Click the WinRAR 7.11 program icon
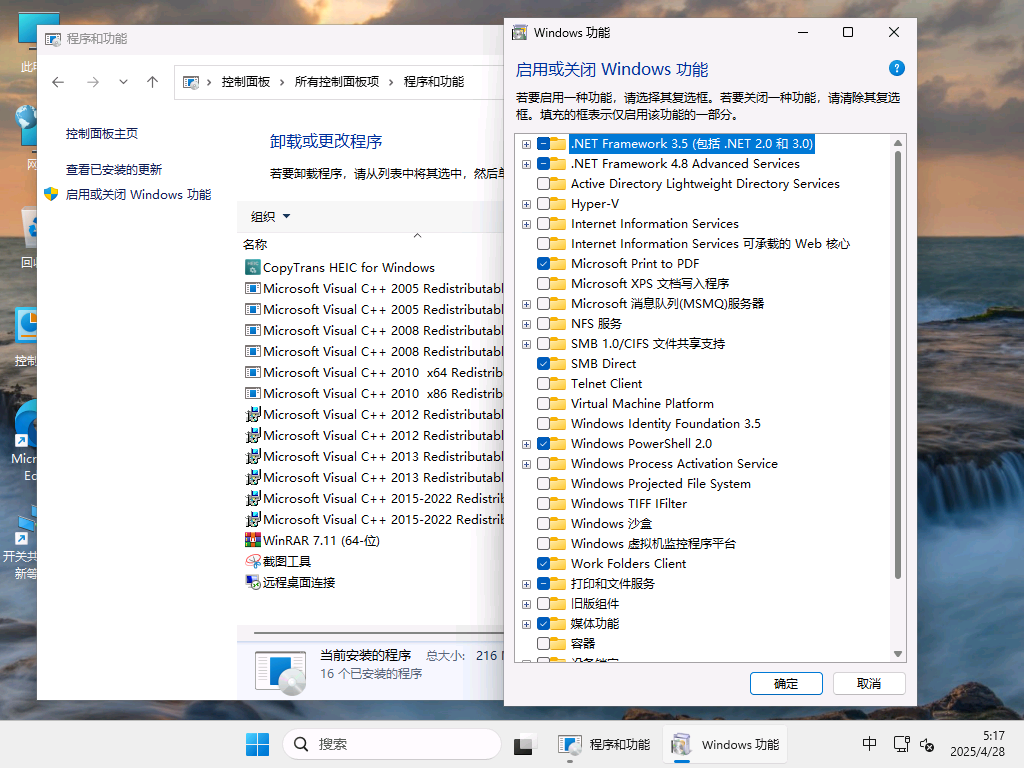The width and height of the screenshot is (1024, 768). tap(252, 540)
